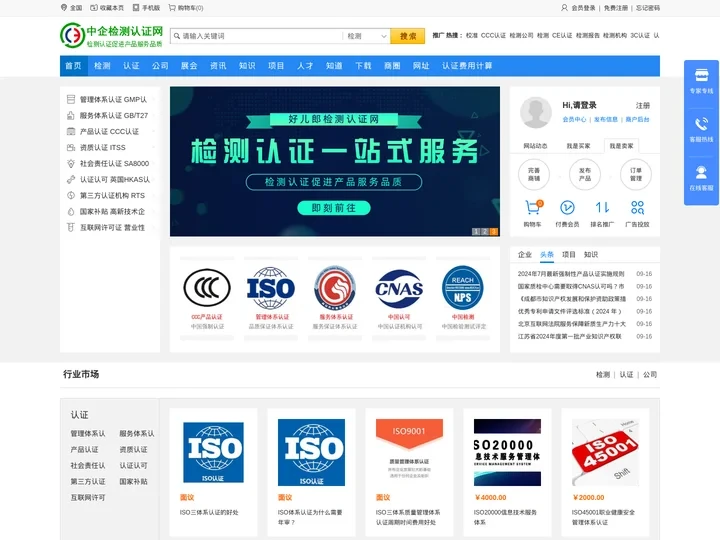Click the magnifier icon in the search box
Viewport: 720px width, 540px height.
click(176, 36)
